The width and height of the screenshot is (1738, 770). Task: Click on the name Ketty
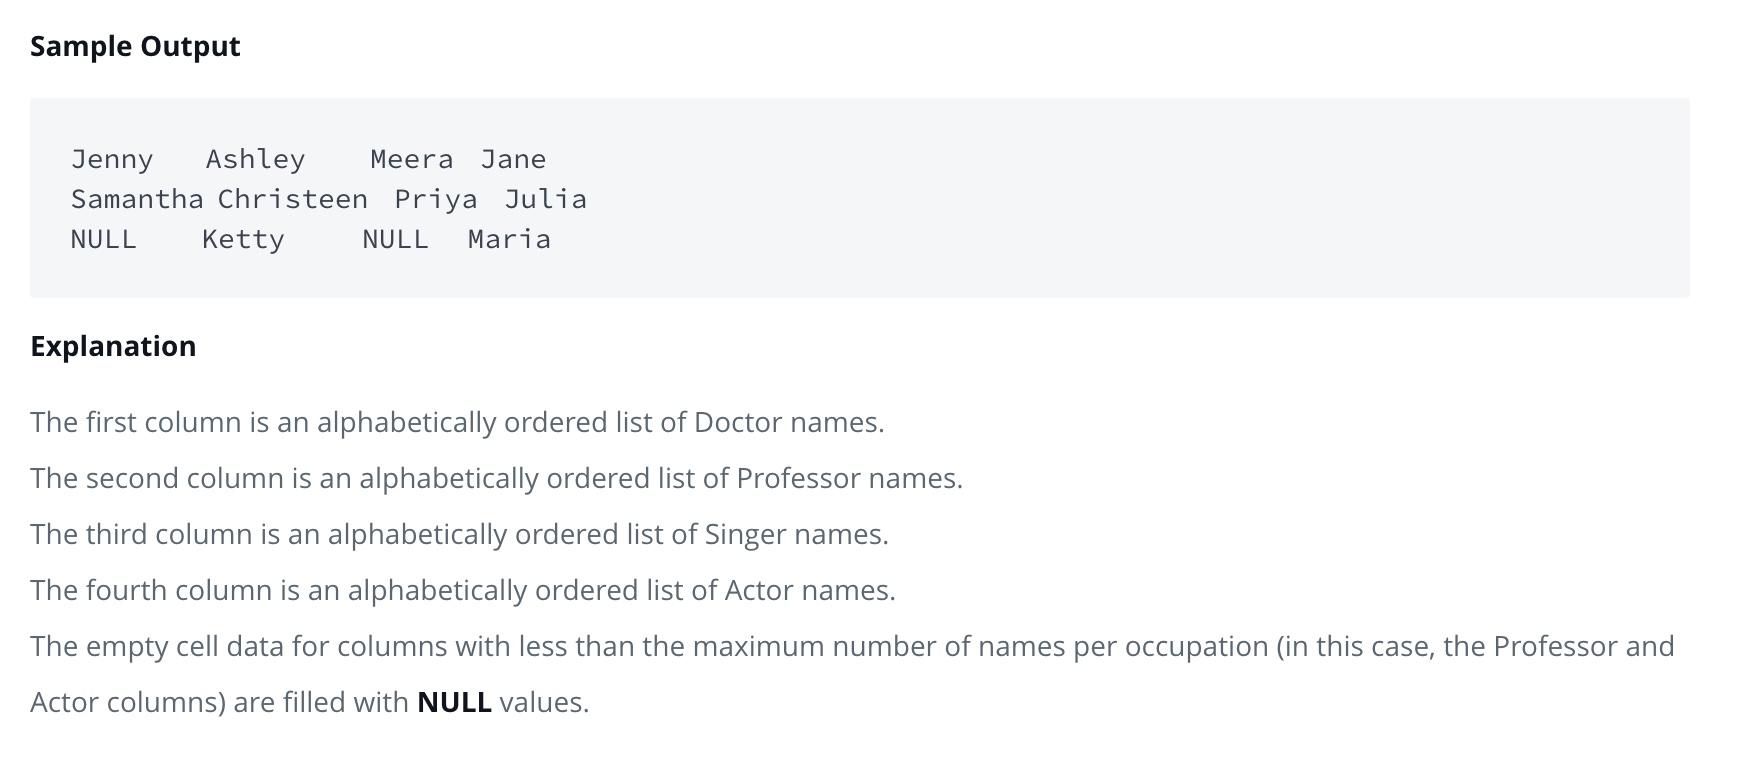click(x=243, y=239)
